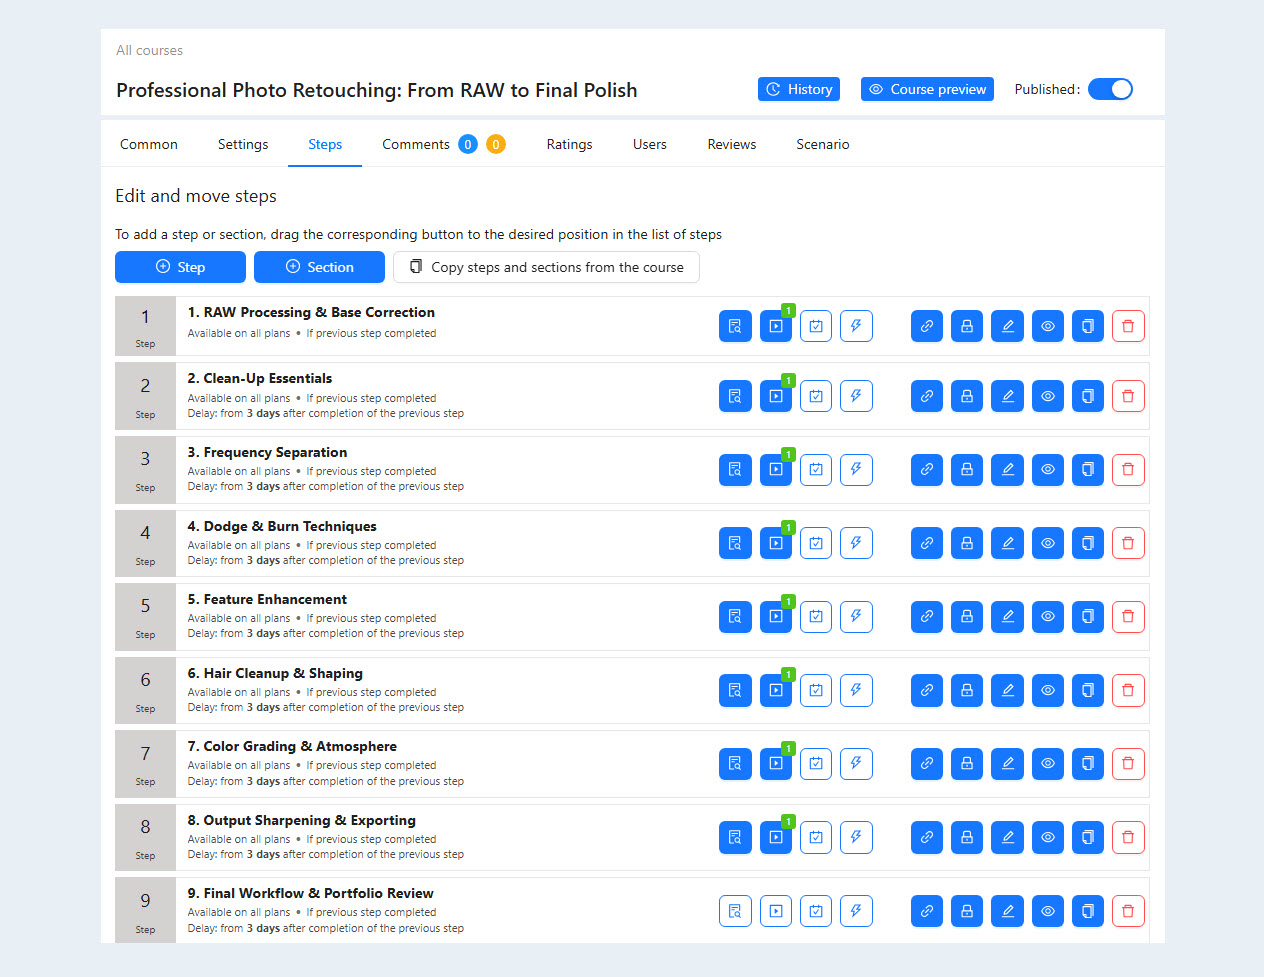
Task: Open video icon for Color Grading step
Action: click(776, 764)
